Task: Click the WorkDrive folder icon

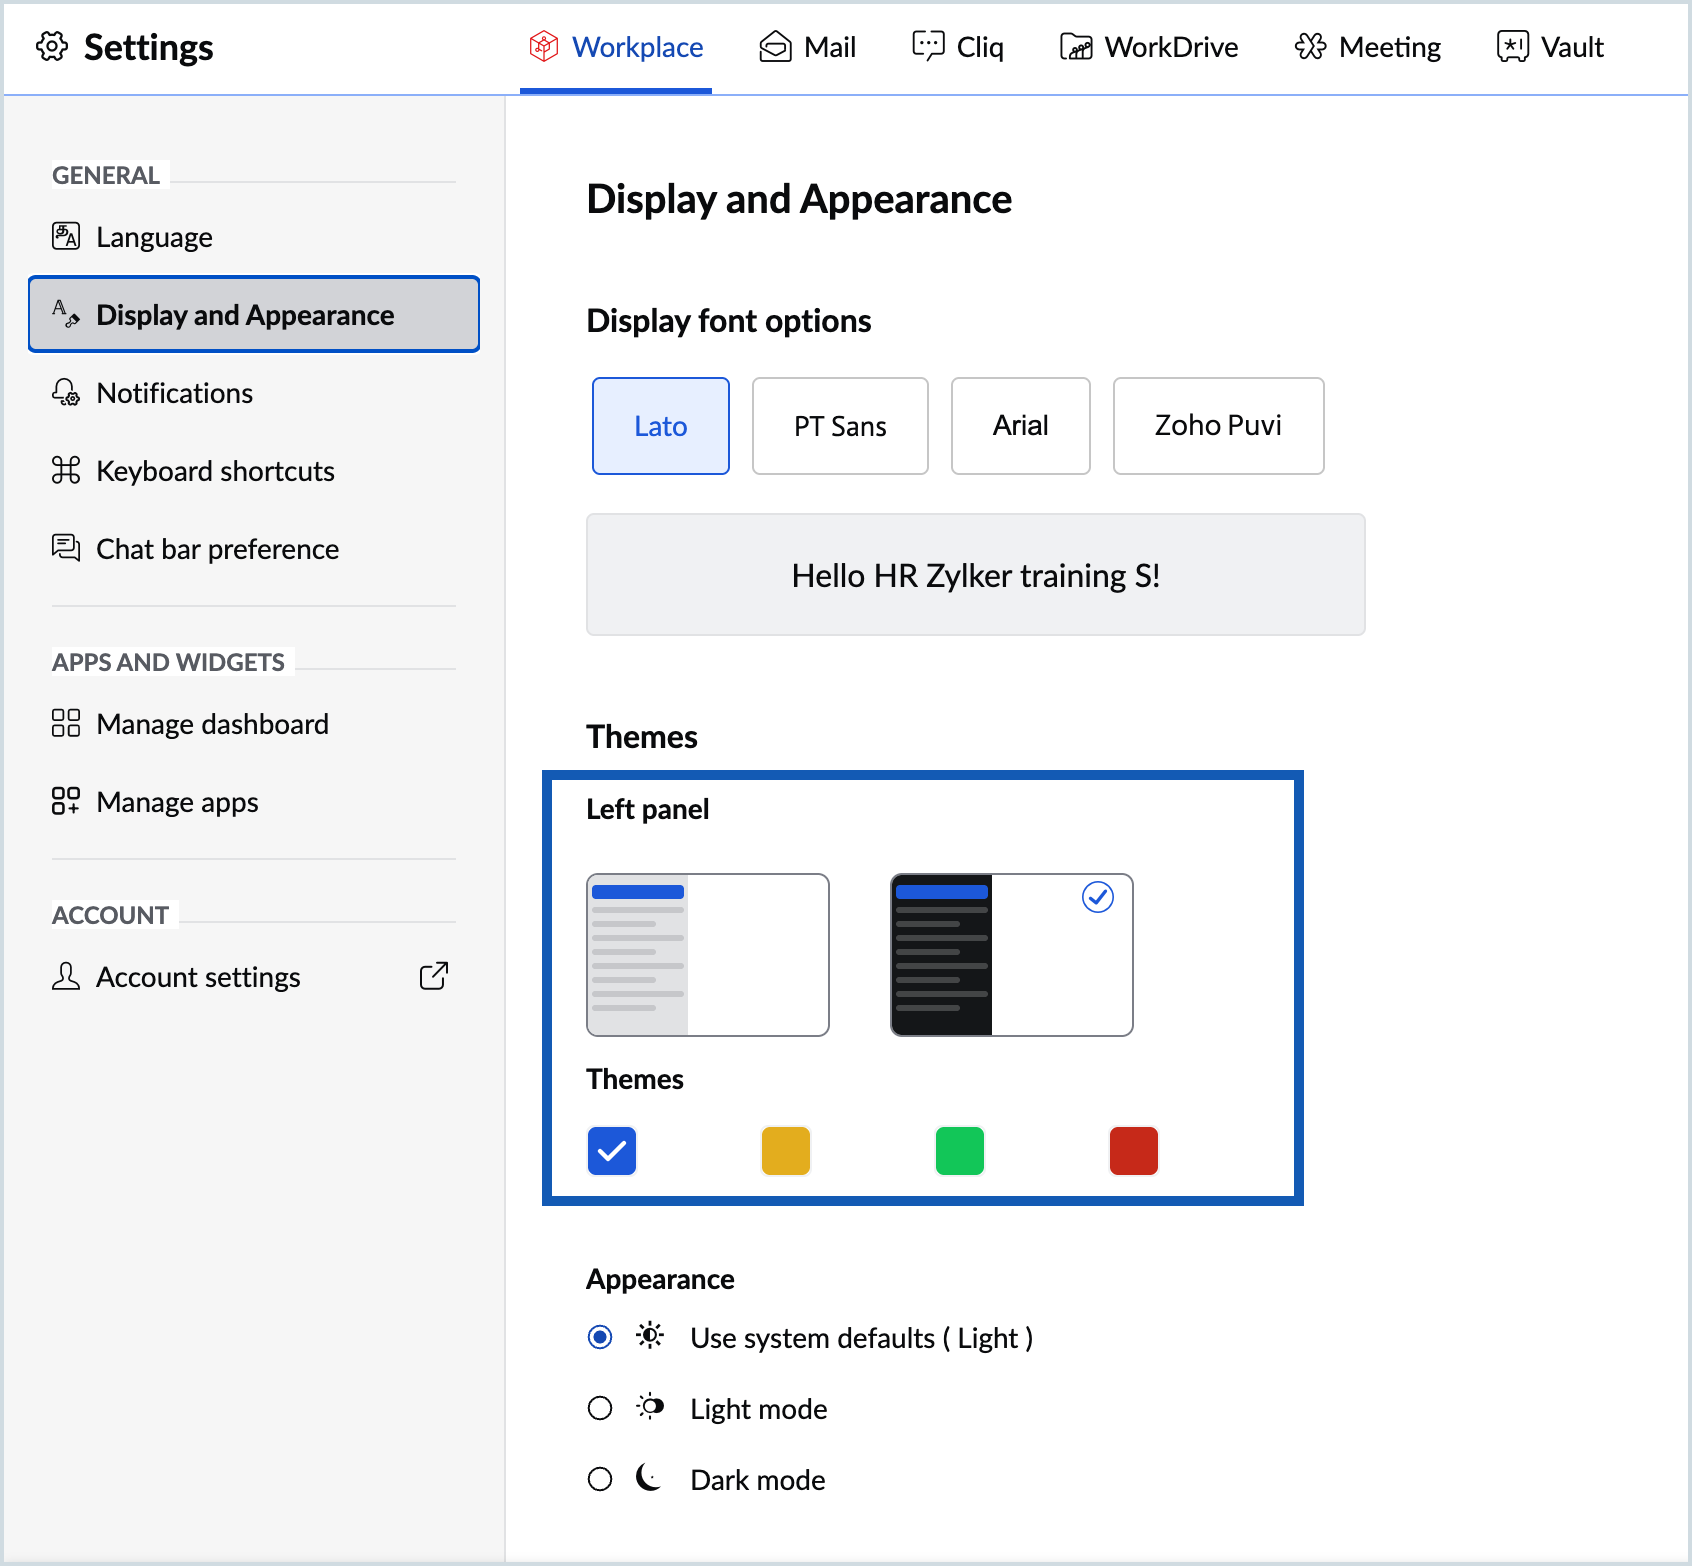Action: tap(1076, 47)
